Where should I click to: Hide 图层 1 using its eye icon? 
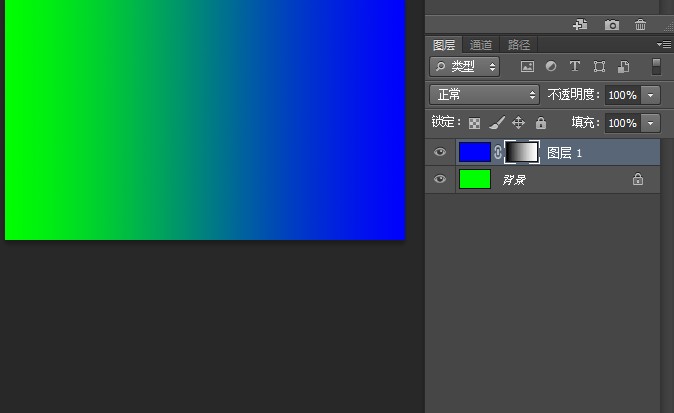tap(440, 152)
